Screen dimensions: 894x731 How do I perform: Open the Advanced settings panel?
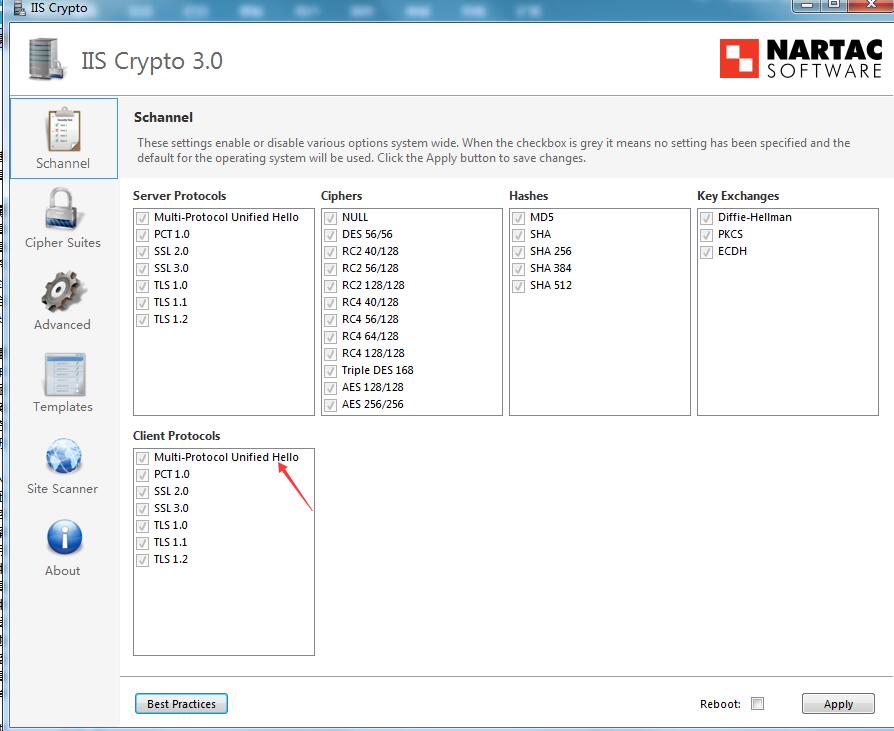62,300
